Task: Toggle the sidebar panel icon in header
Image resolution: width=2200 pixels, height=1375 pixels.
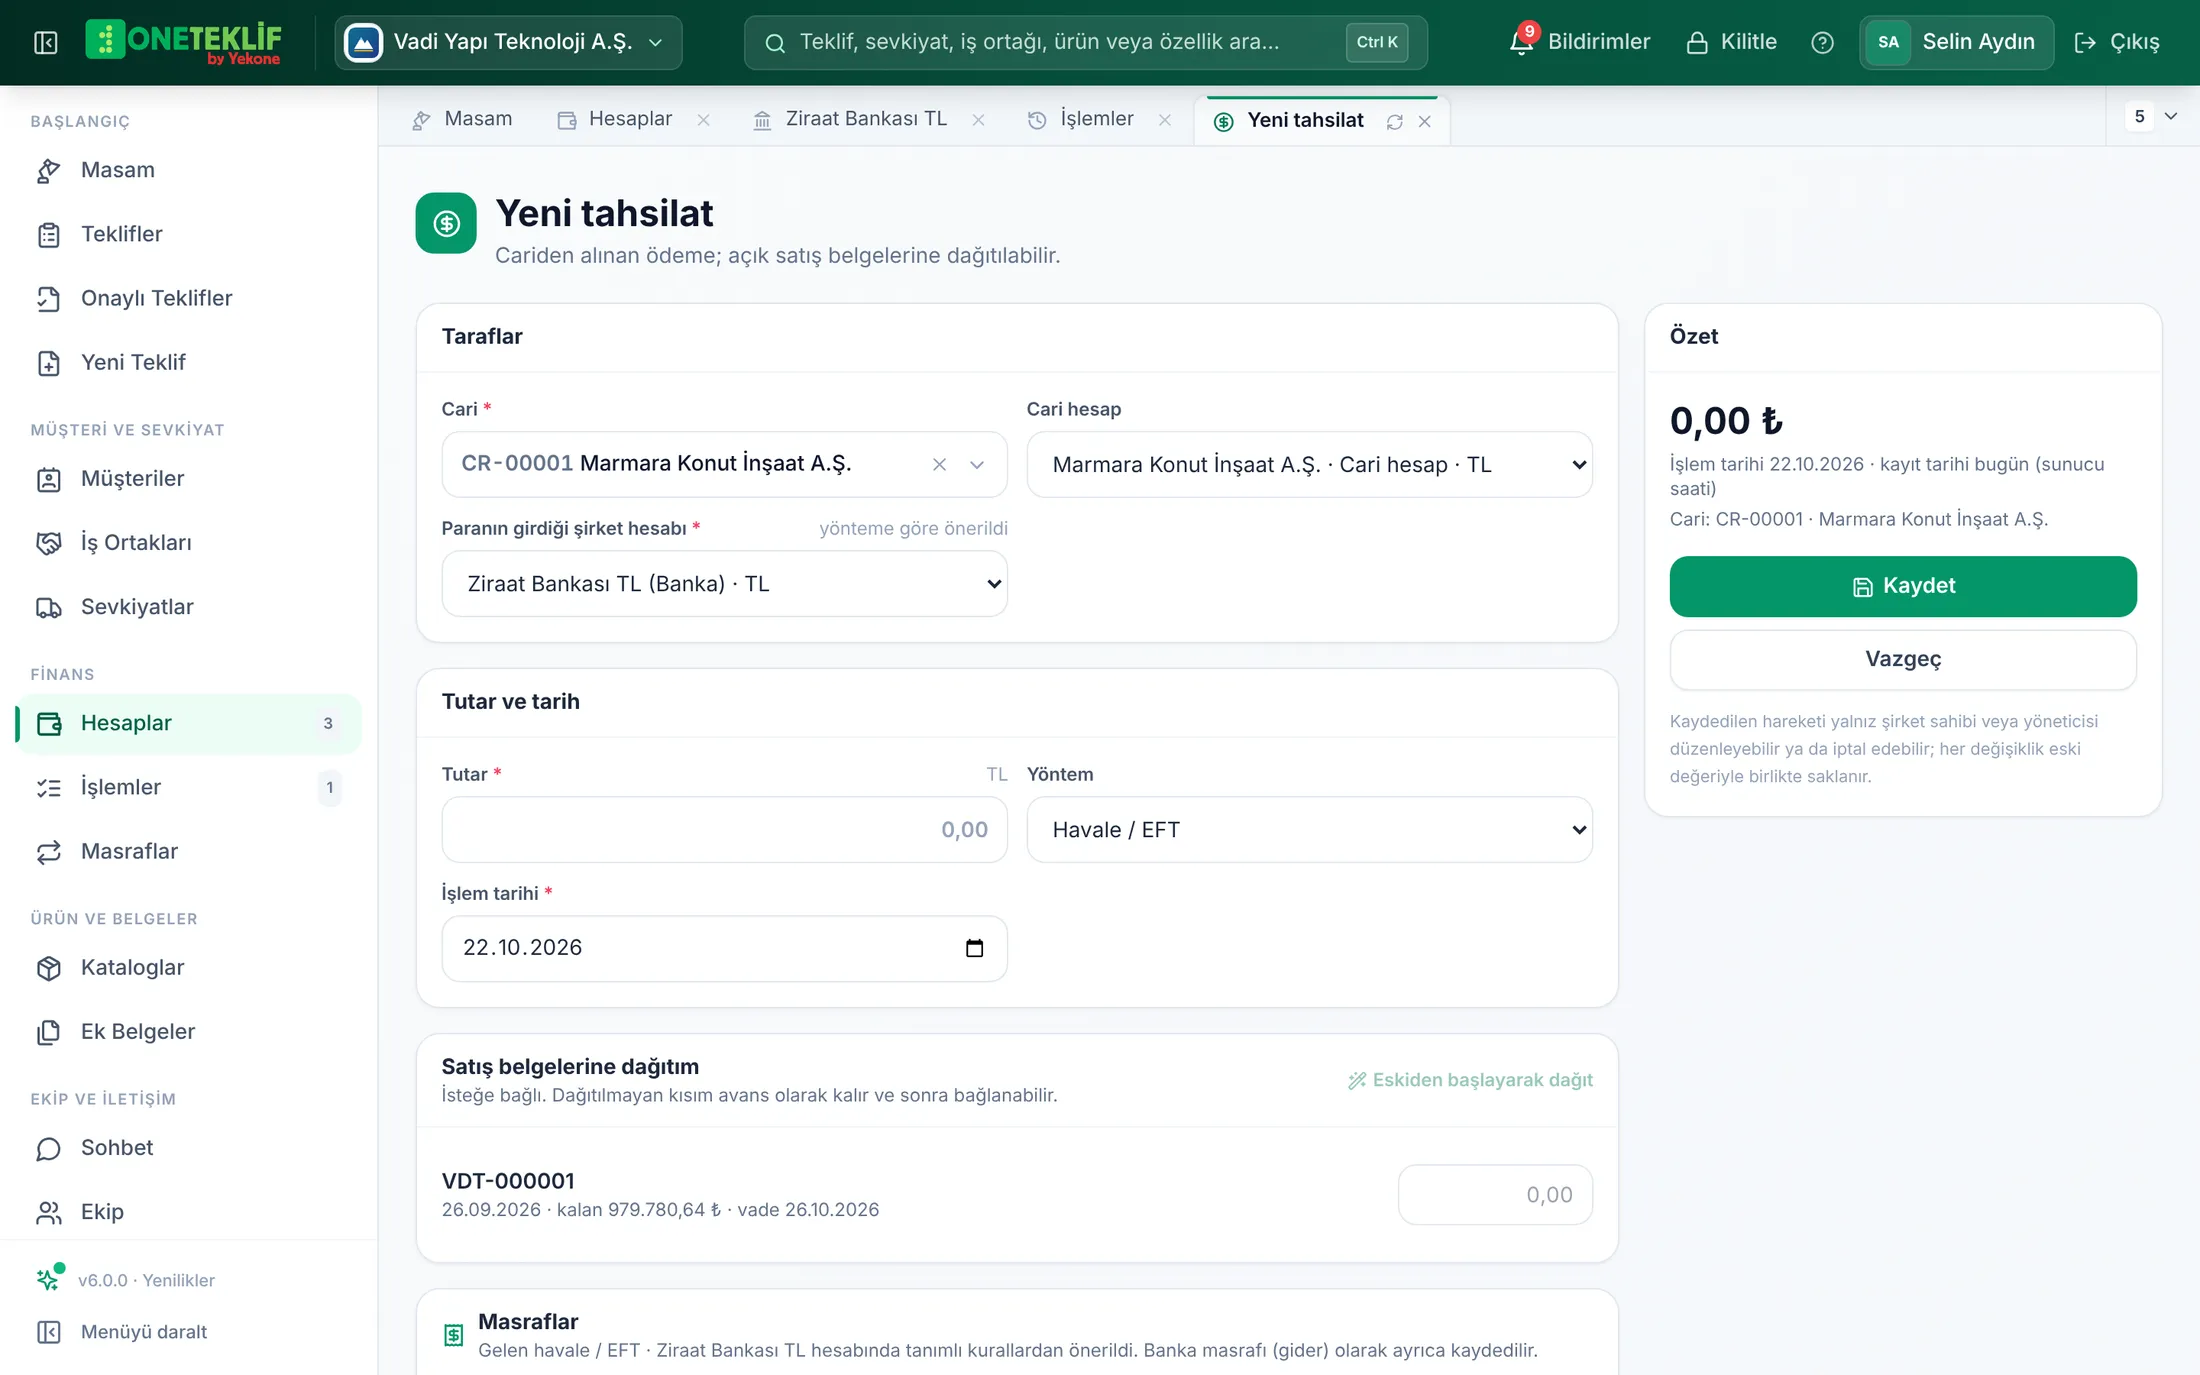Action: (x=46, y=42)
